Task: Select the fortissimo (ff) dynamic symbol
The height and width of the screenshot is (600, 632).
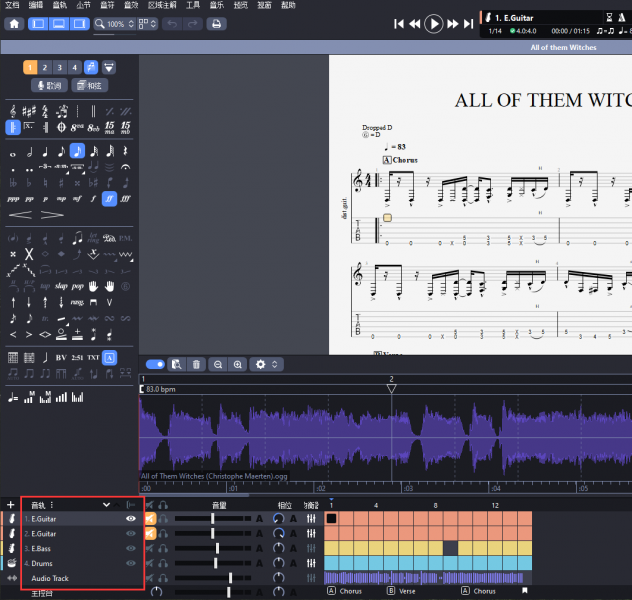Action: [107, 198]
